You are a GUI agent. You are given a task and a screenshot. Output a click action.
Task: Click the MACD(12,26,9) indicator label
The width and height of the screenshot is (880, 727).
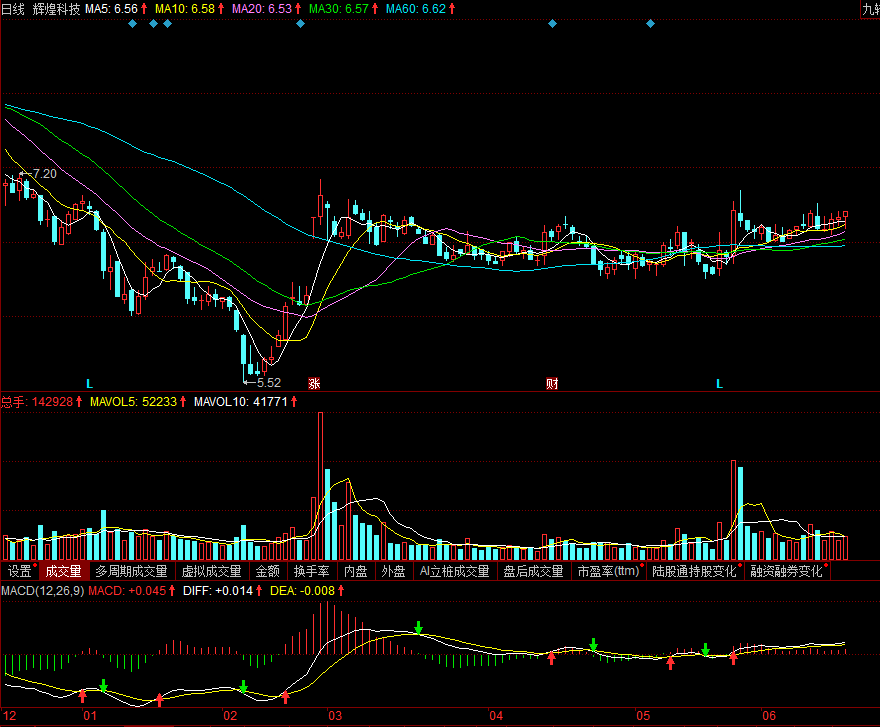[x=42, y=591]
